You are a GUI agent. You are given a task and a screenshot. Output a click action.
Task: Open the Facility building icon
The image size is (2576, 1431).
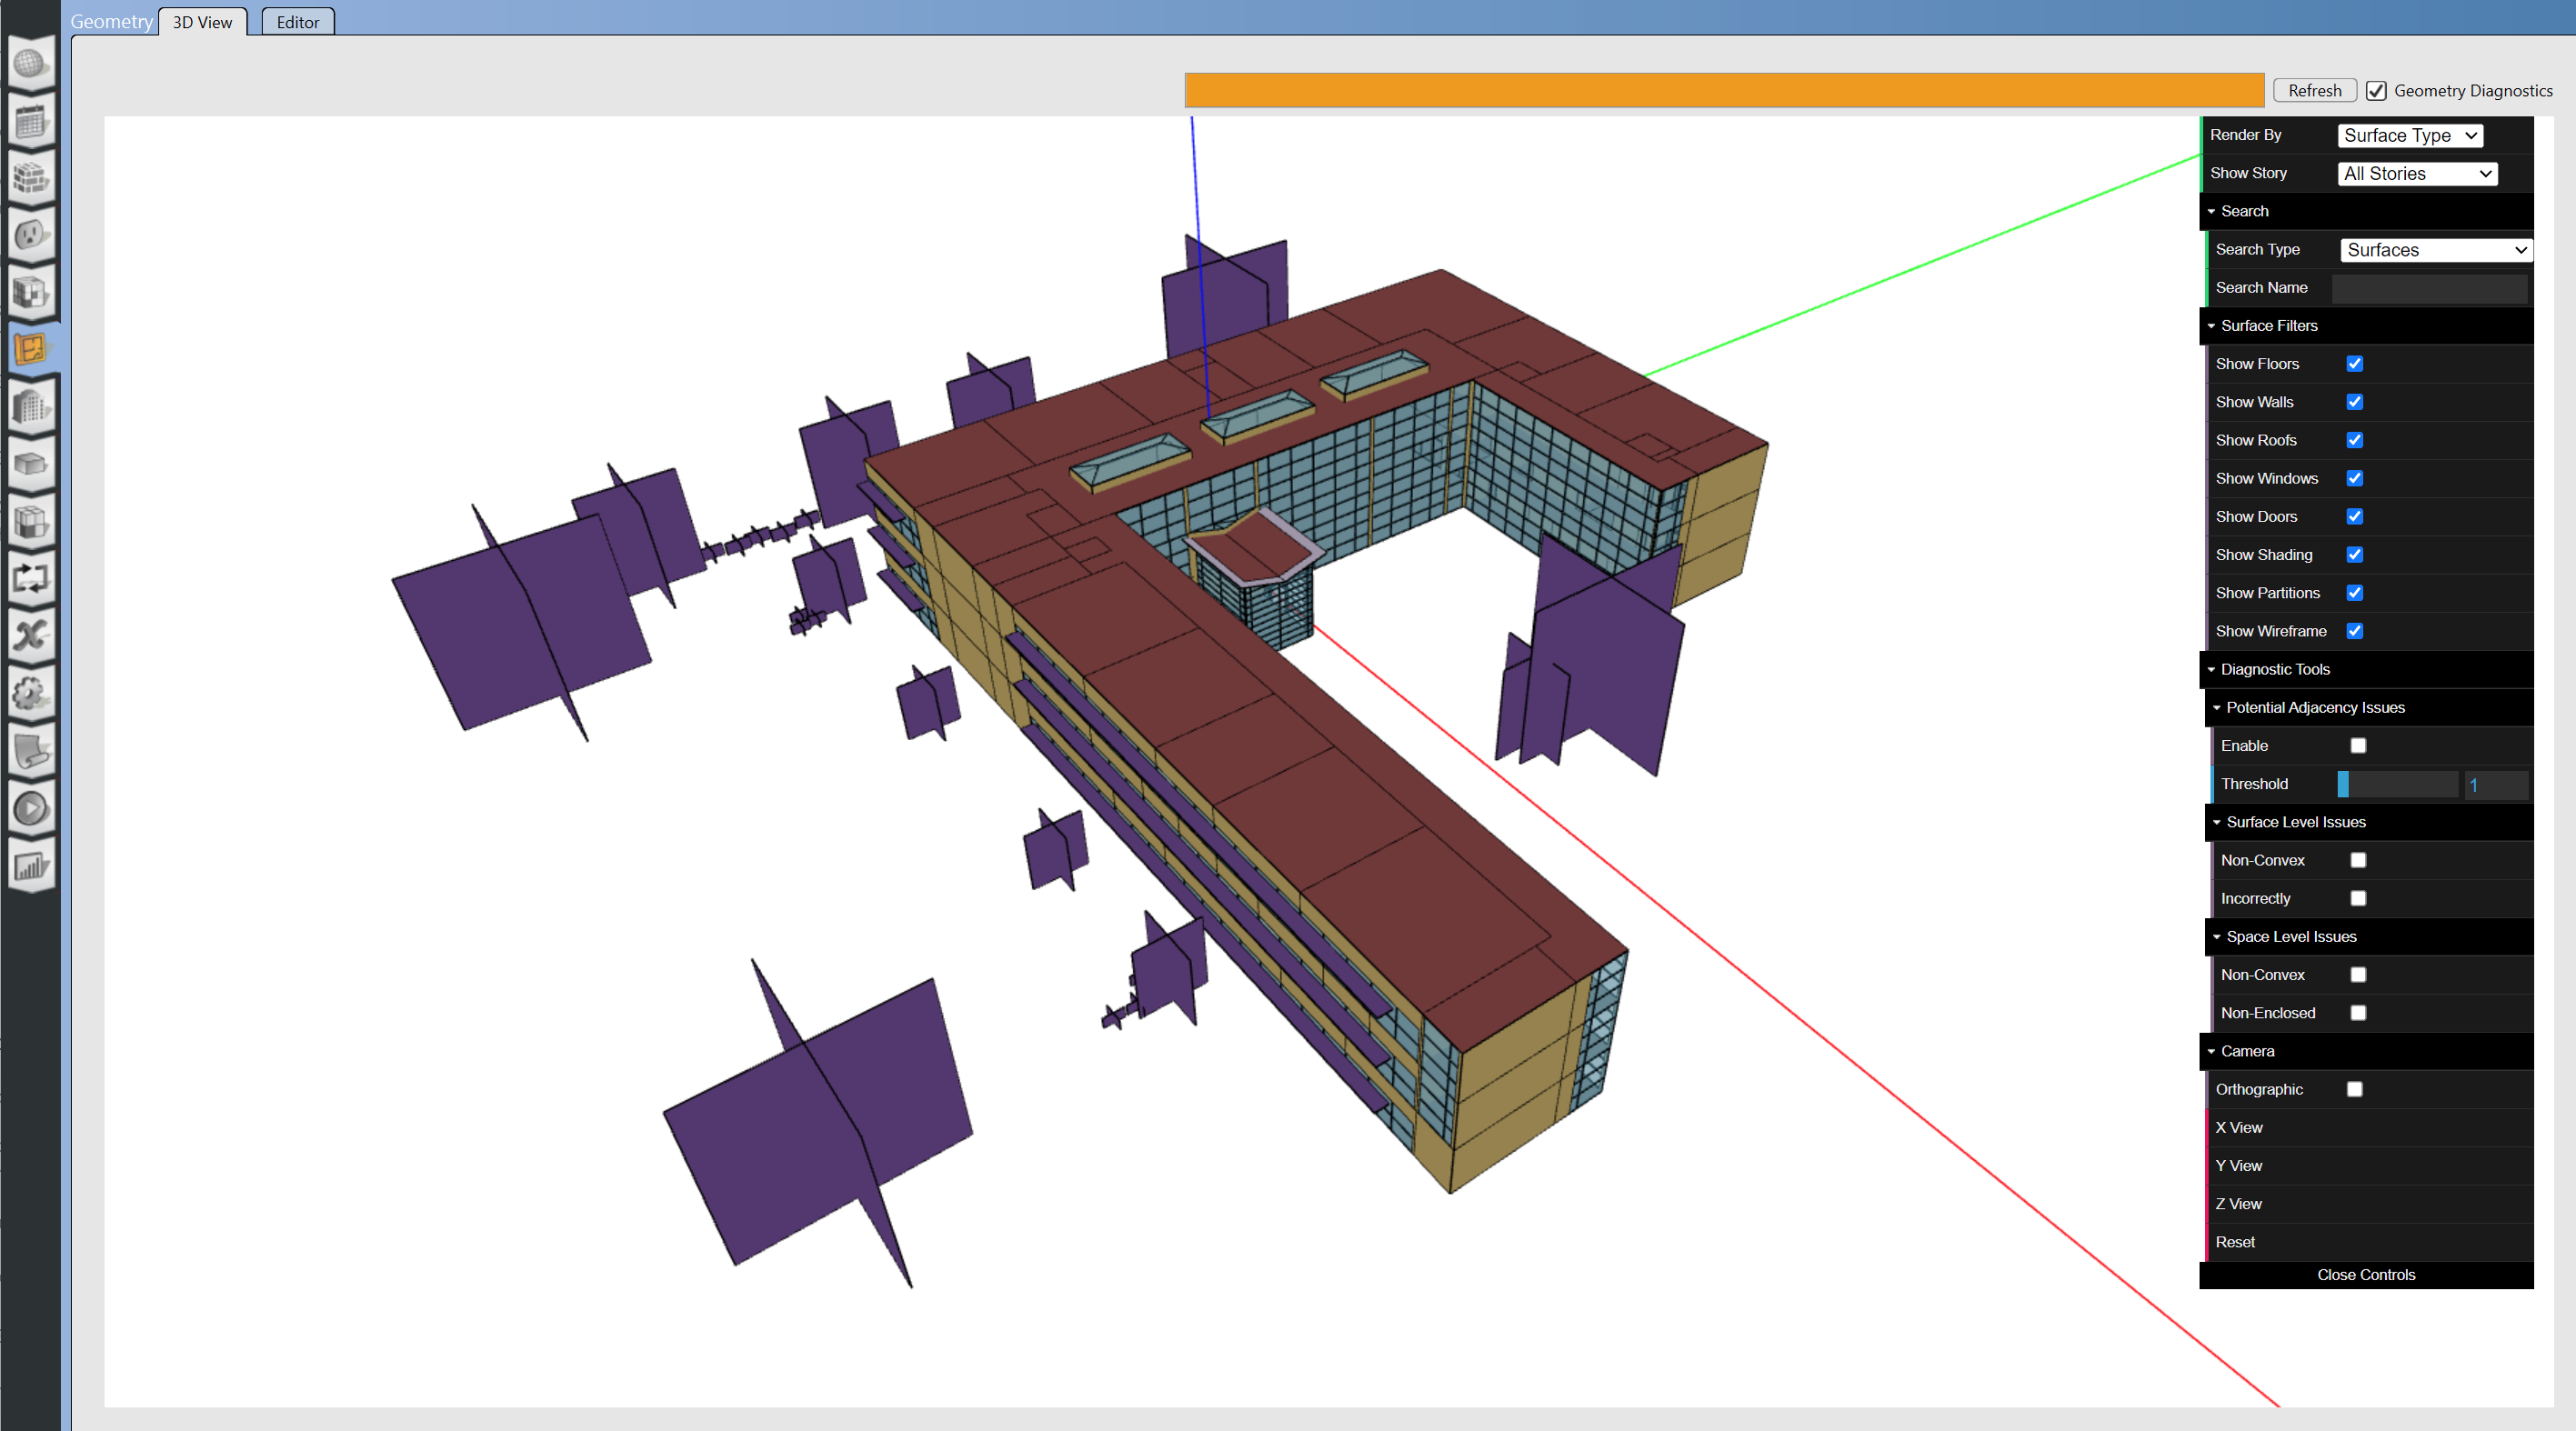click(x=30, y=407)
